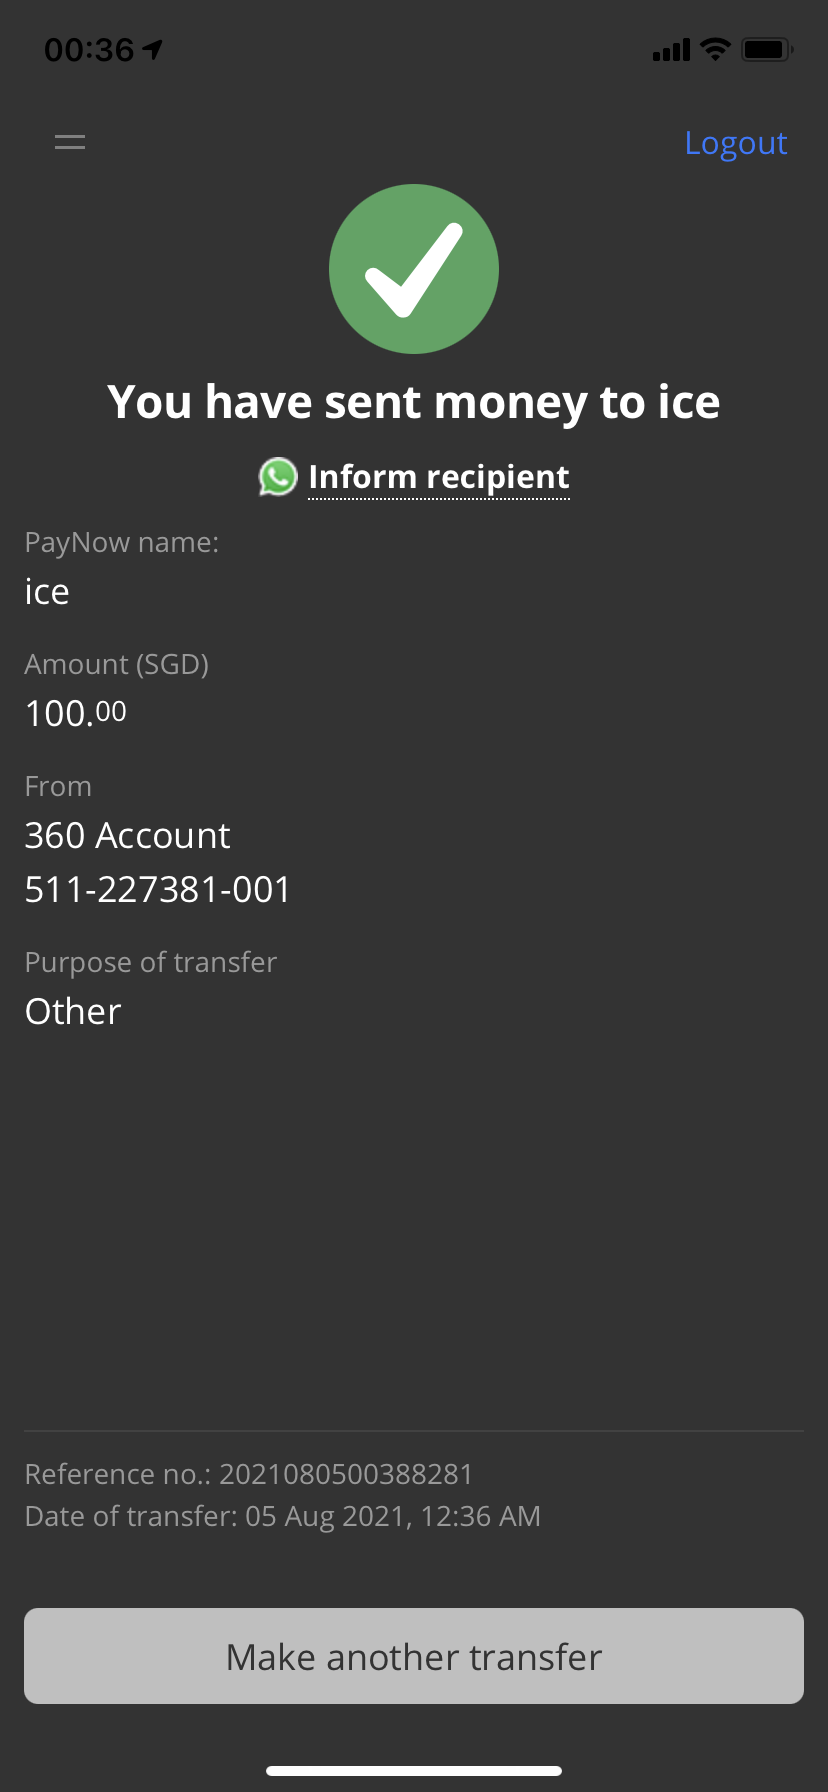Tap the heading You have sent money to ice
This screenshot has width=828, height=1792.
coord(414,402)
